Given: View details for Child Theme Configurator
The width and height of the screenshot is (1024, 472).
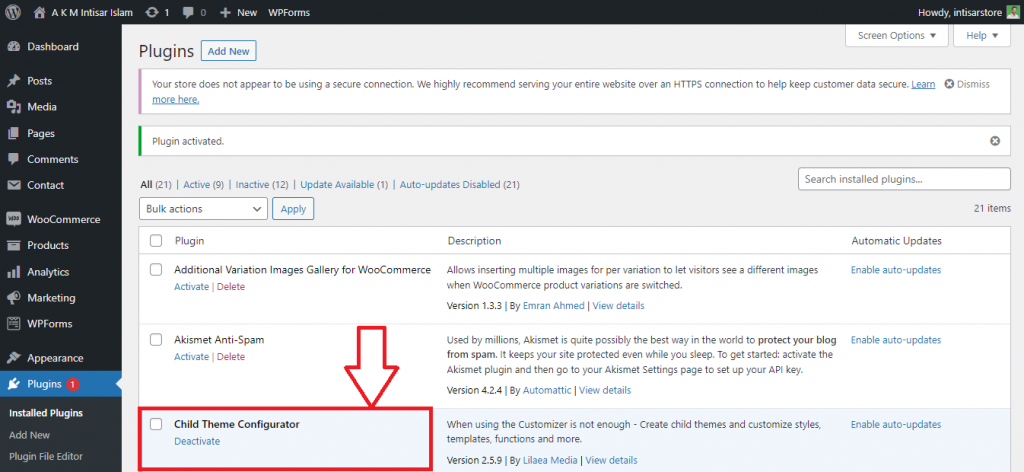Looking at the screenshot, I should (611, 460).
